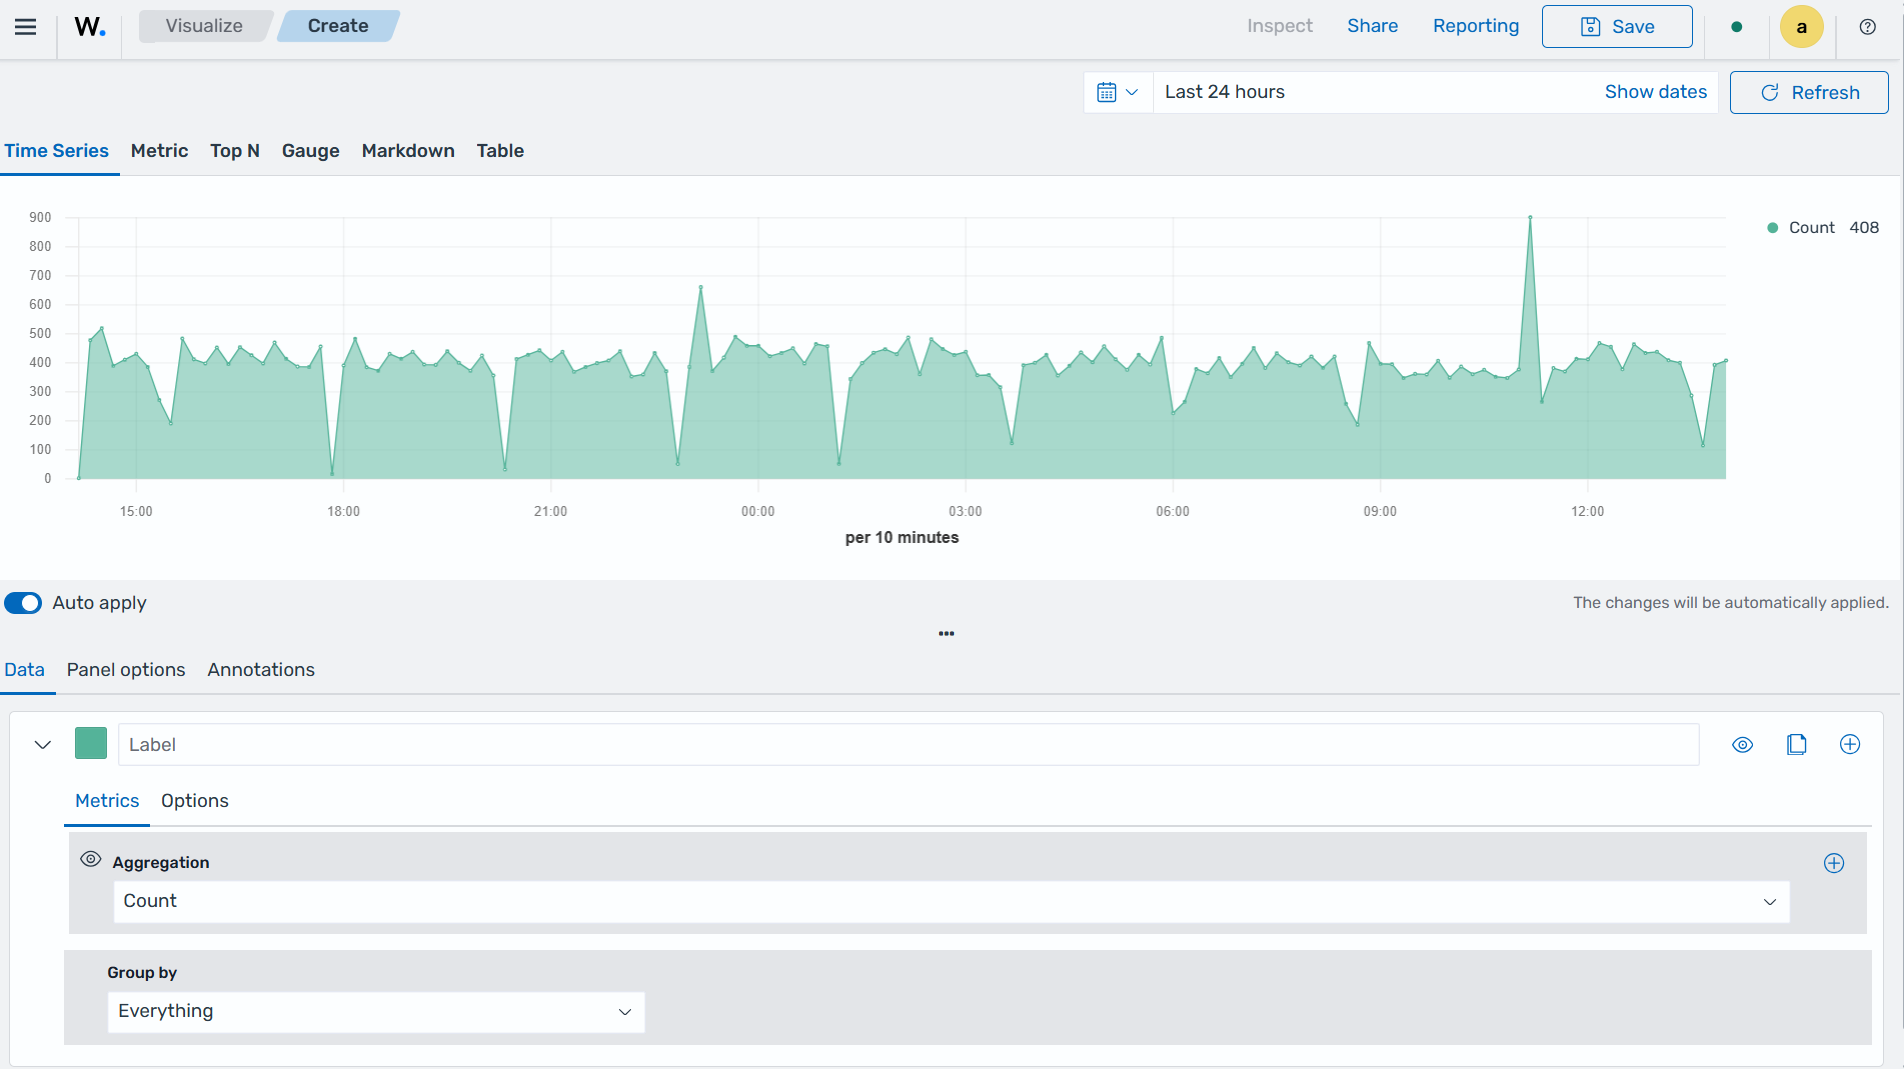Open the calendar quick date menu
The image size is (1904, 1069).
pos(1118,92)
